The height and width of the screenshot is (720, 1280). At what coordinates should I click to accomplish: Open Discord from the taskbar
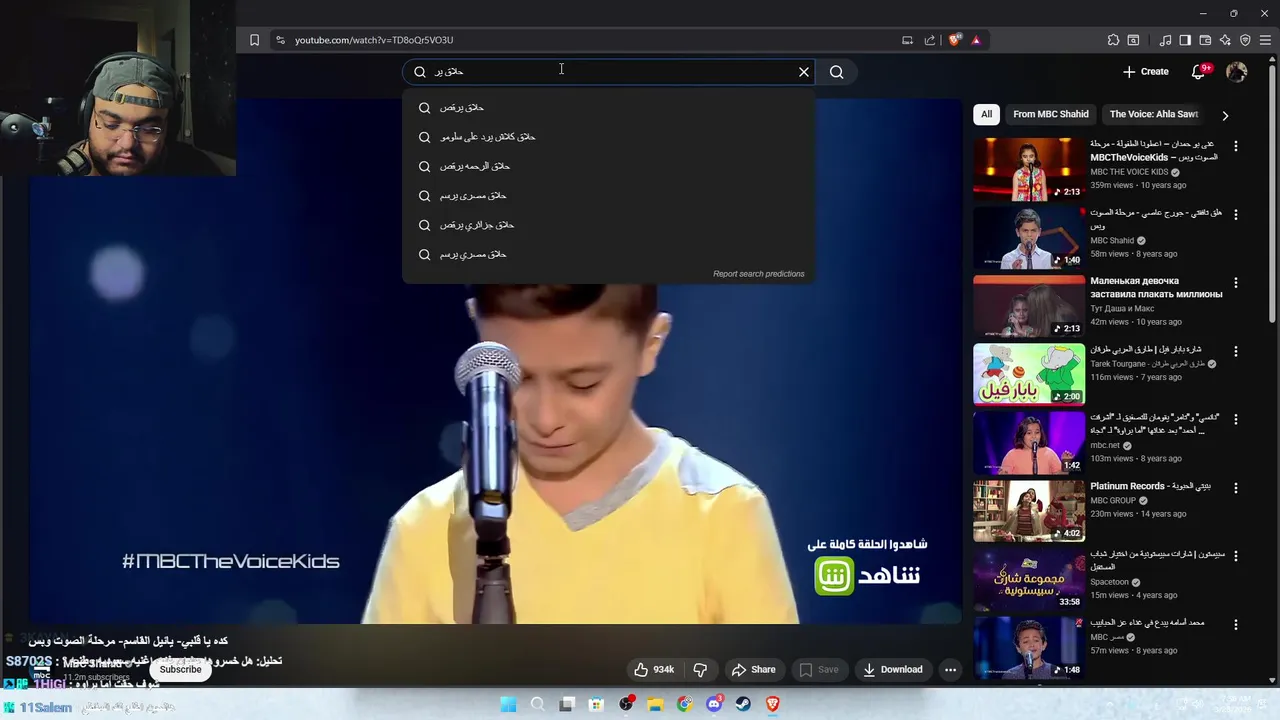[x=714, y=704]
